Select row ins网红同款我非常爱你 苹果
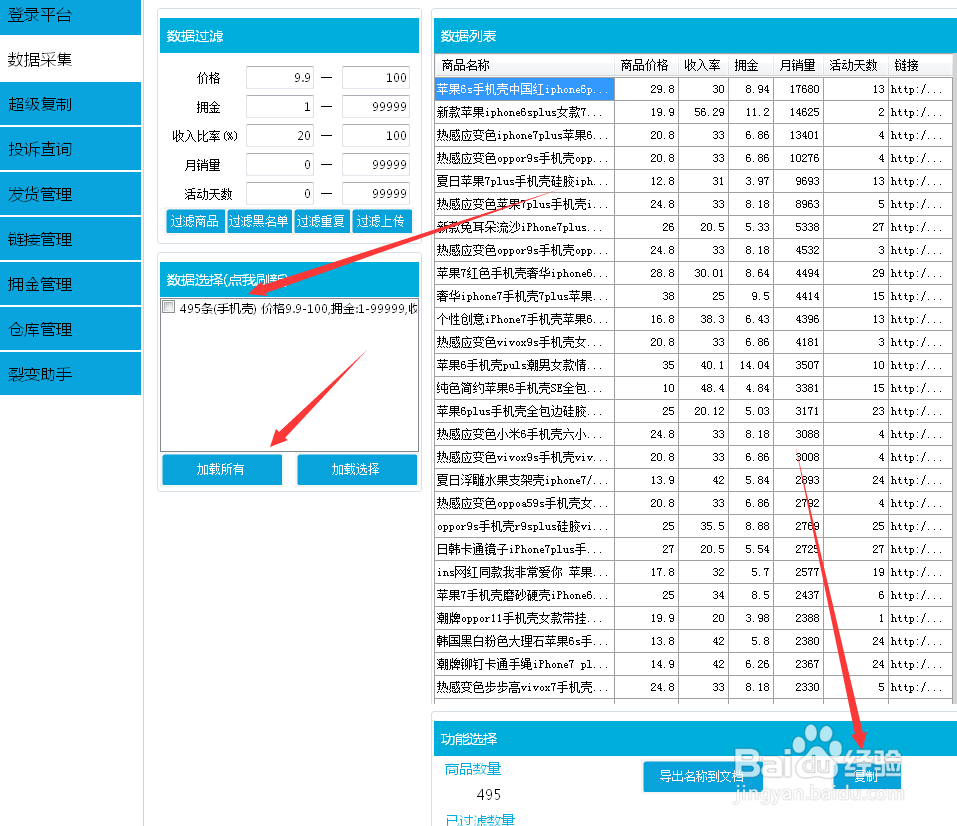The image size is (957, 826). (x=693, y=572)
